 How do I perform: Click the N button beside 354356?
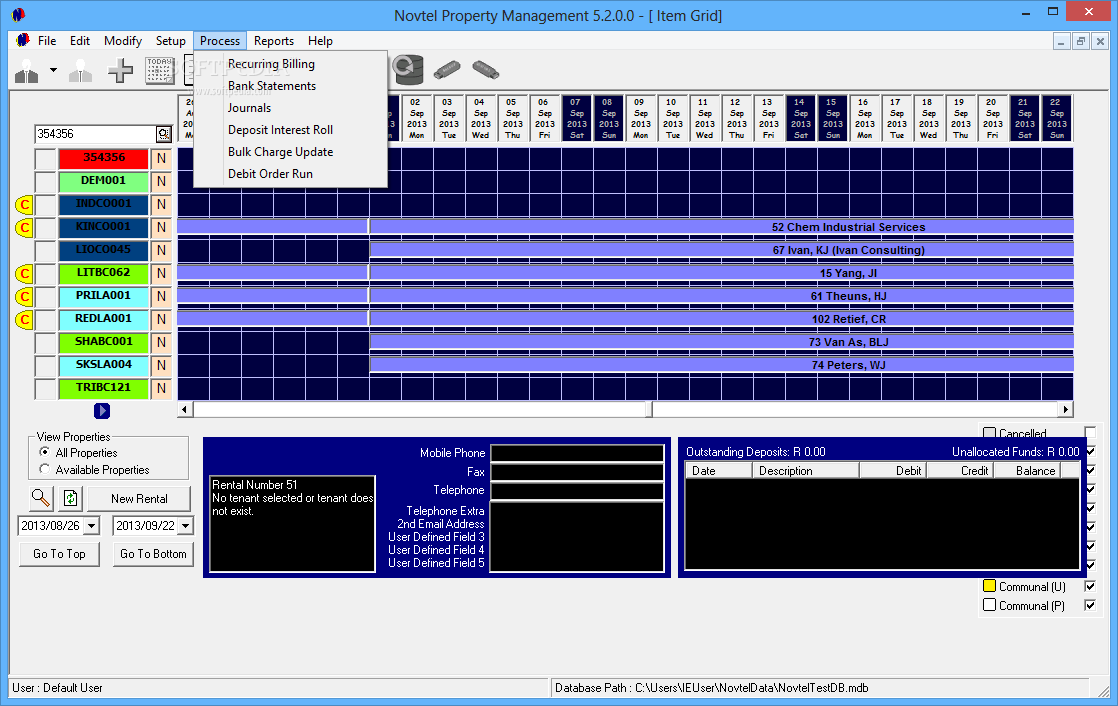click(161, 158)
